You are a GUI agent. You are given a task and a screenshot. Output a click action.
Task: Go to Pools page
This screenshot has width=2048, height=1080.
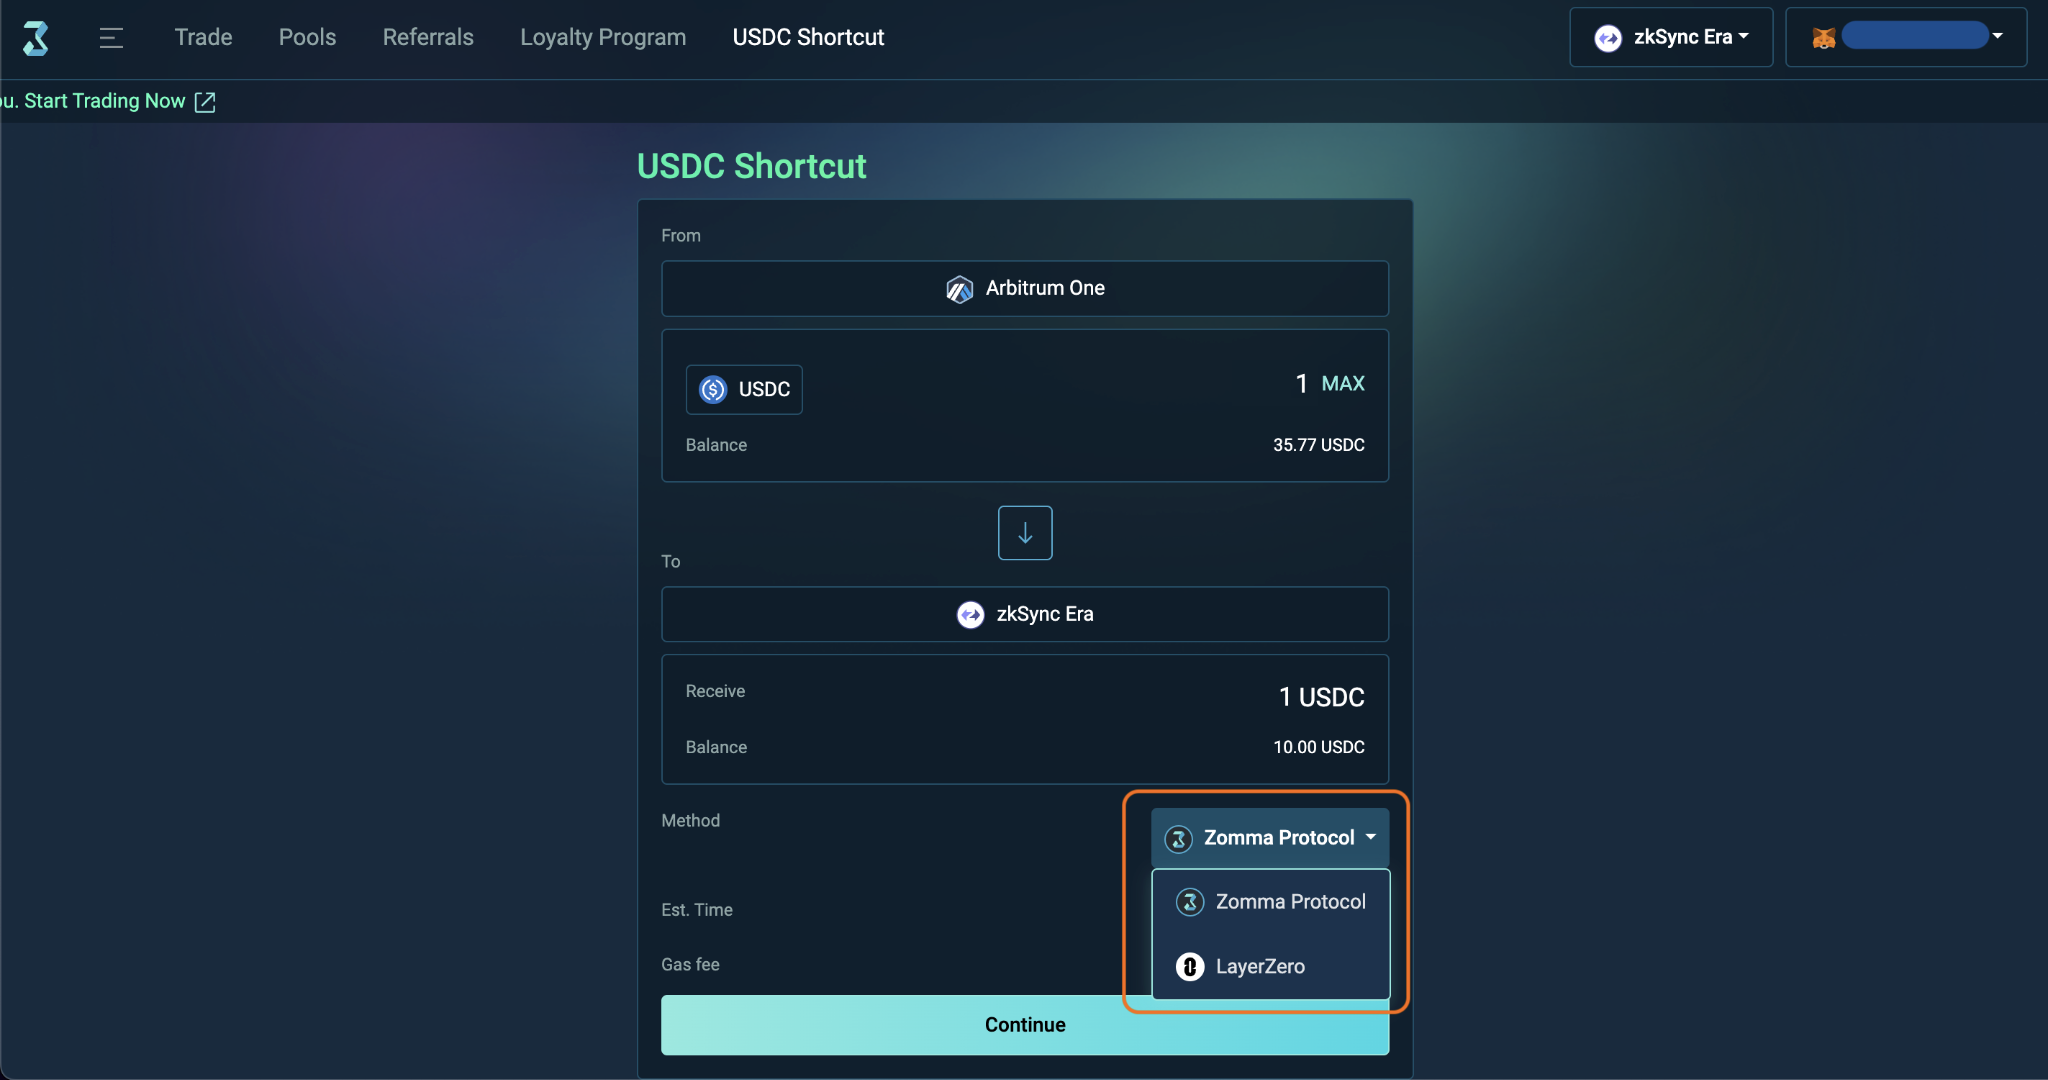click(x=307, y=37)
